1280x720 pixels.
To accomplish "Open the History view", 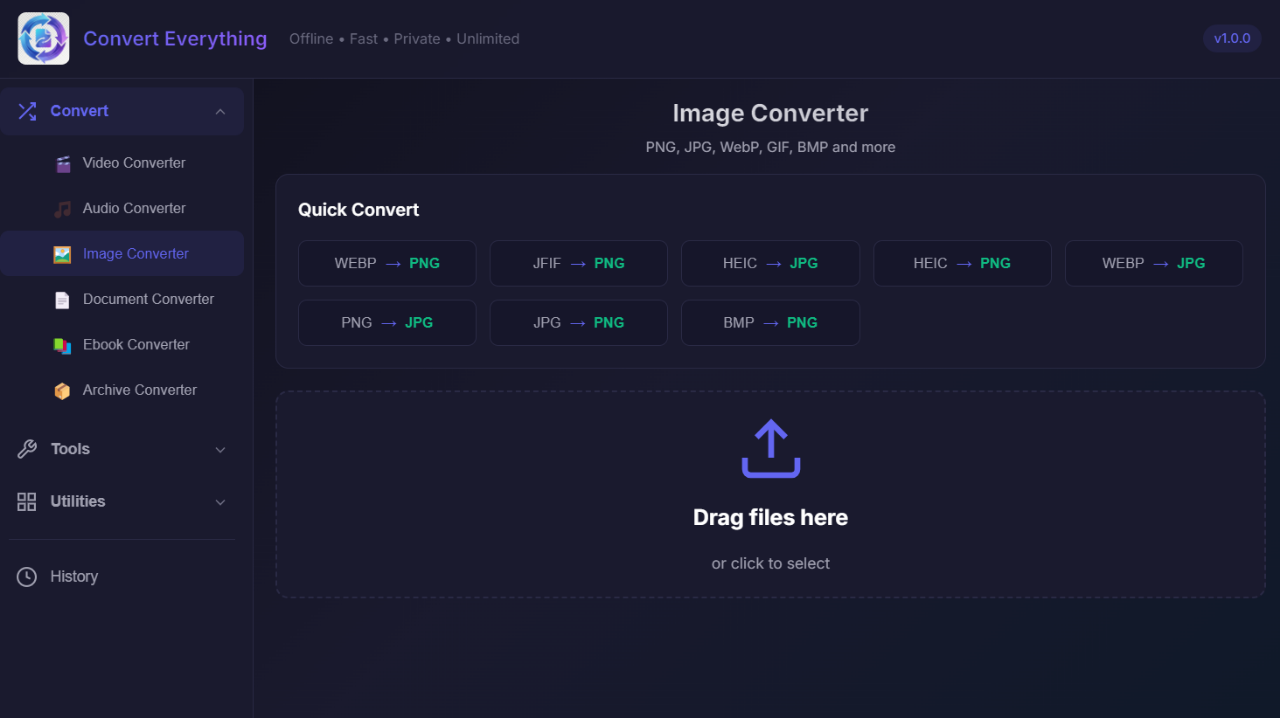I will coord(74,576).
